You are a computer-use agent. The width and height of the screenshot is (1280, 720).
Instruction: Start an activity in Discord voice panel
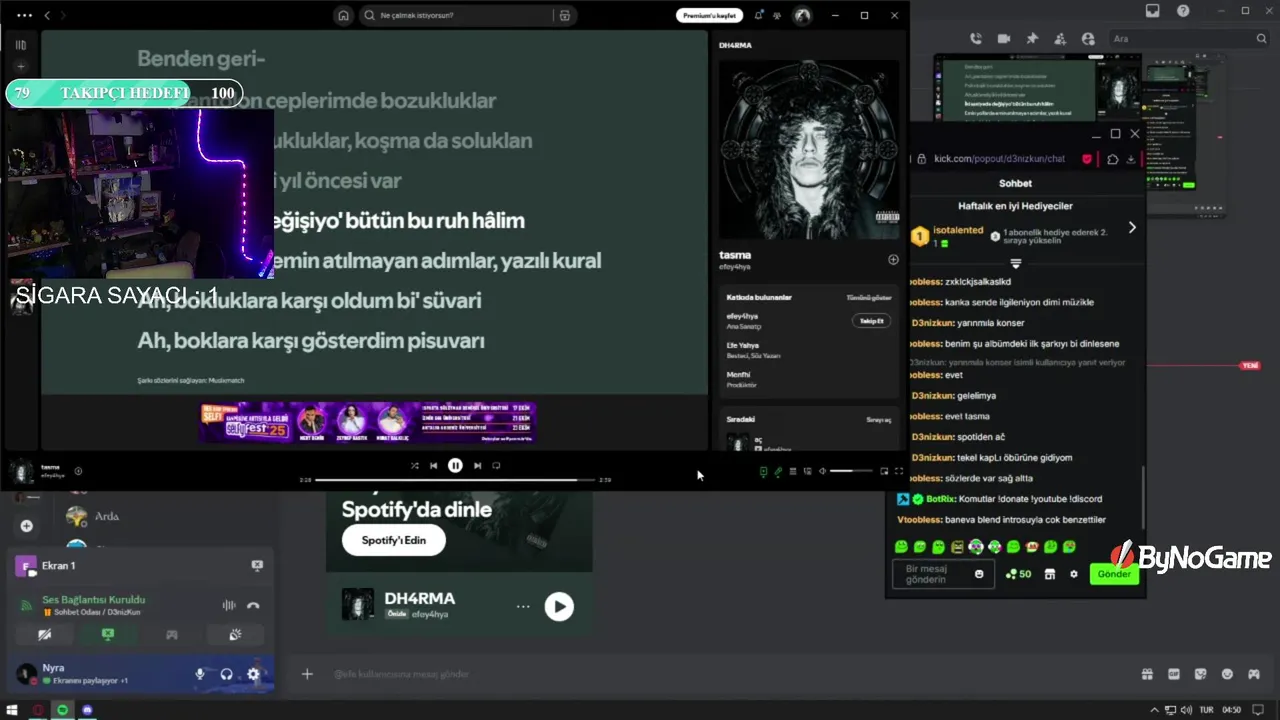coord(171,634)
